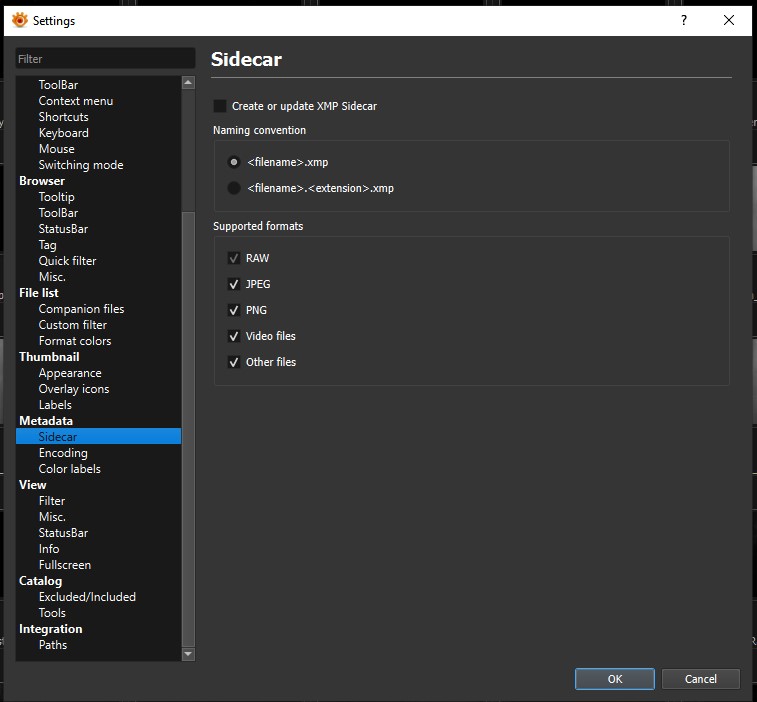
Task: Click the help question mark button
Action: (683, 20)
